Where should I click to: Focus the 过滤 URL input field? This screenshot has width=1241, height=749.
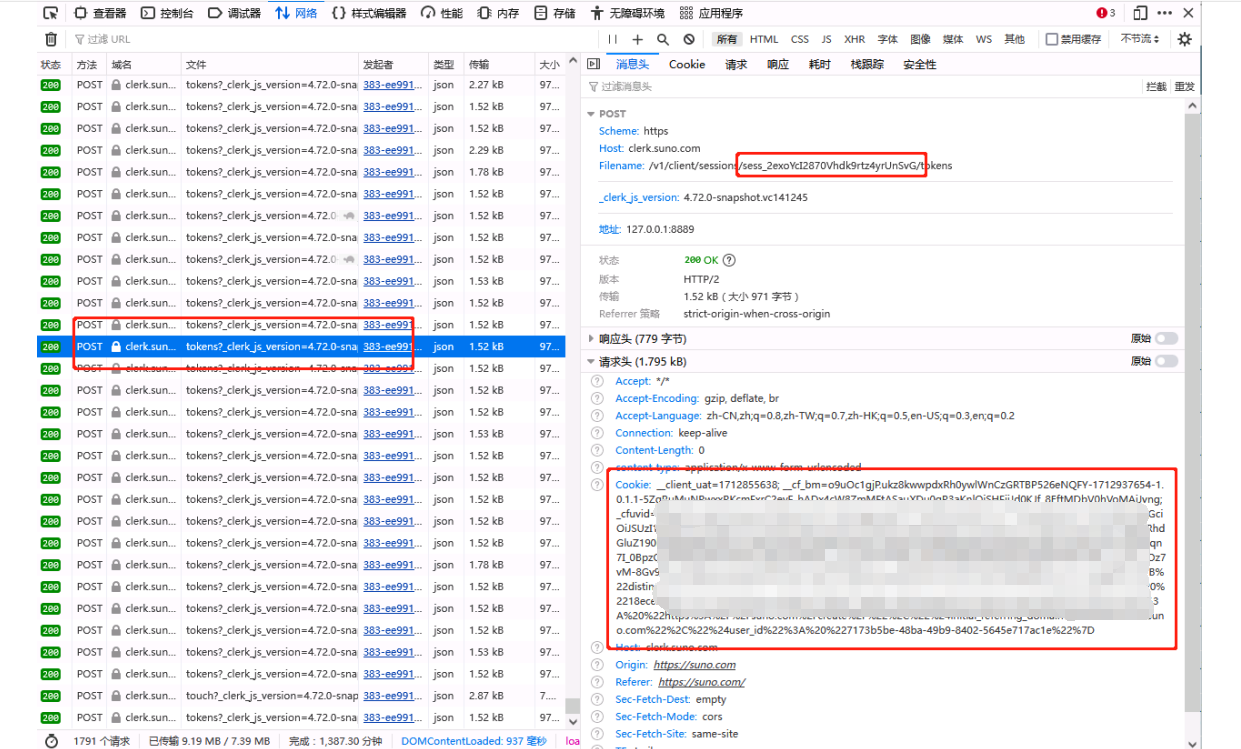336,39
